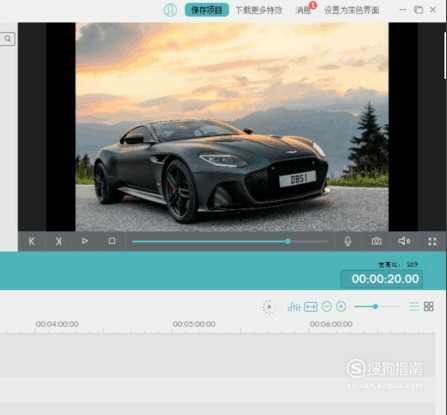Click the 00:04:00:00 timeline ruler mark

pyautogui.click(x=57, y=324)
